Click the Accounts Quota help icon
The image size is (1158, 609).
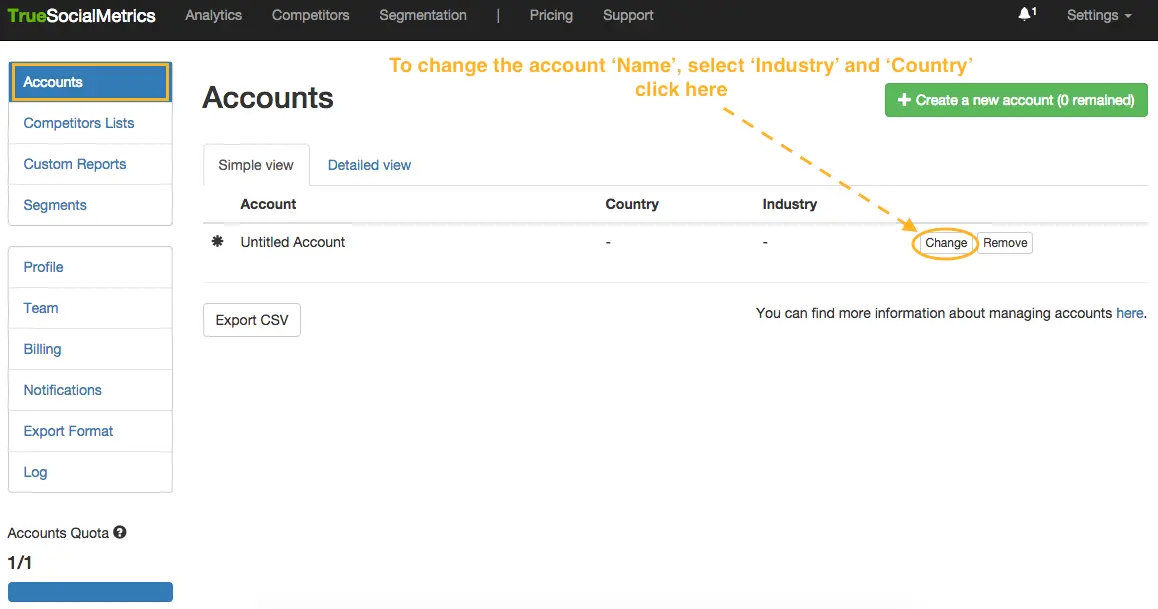tap(120, 533)
